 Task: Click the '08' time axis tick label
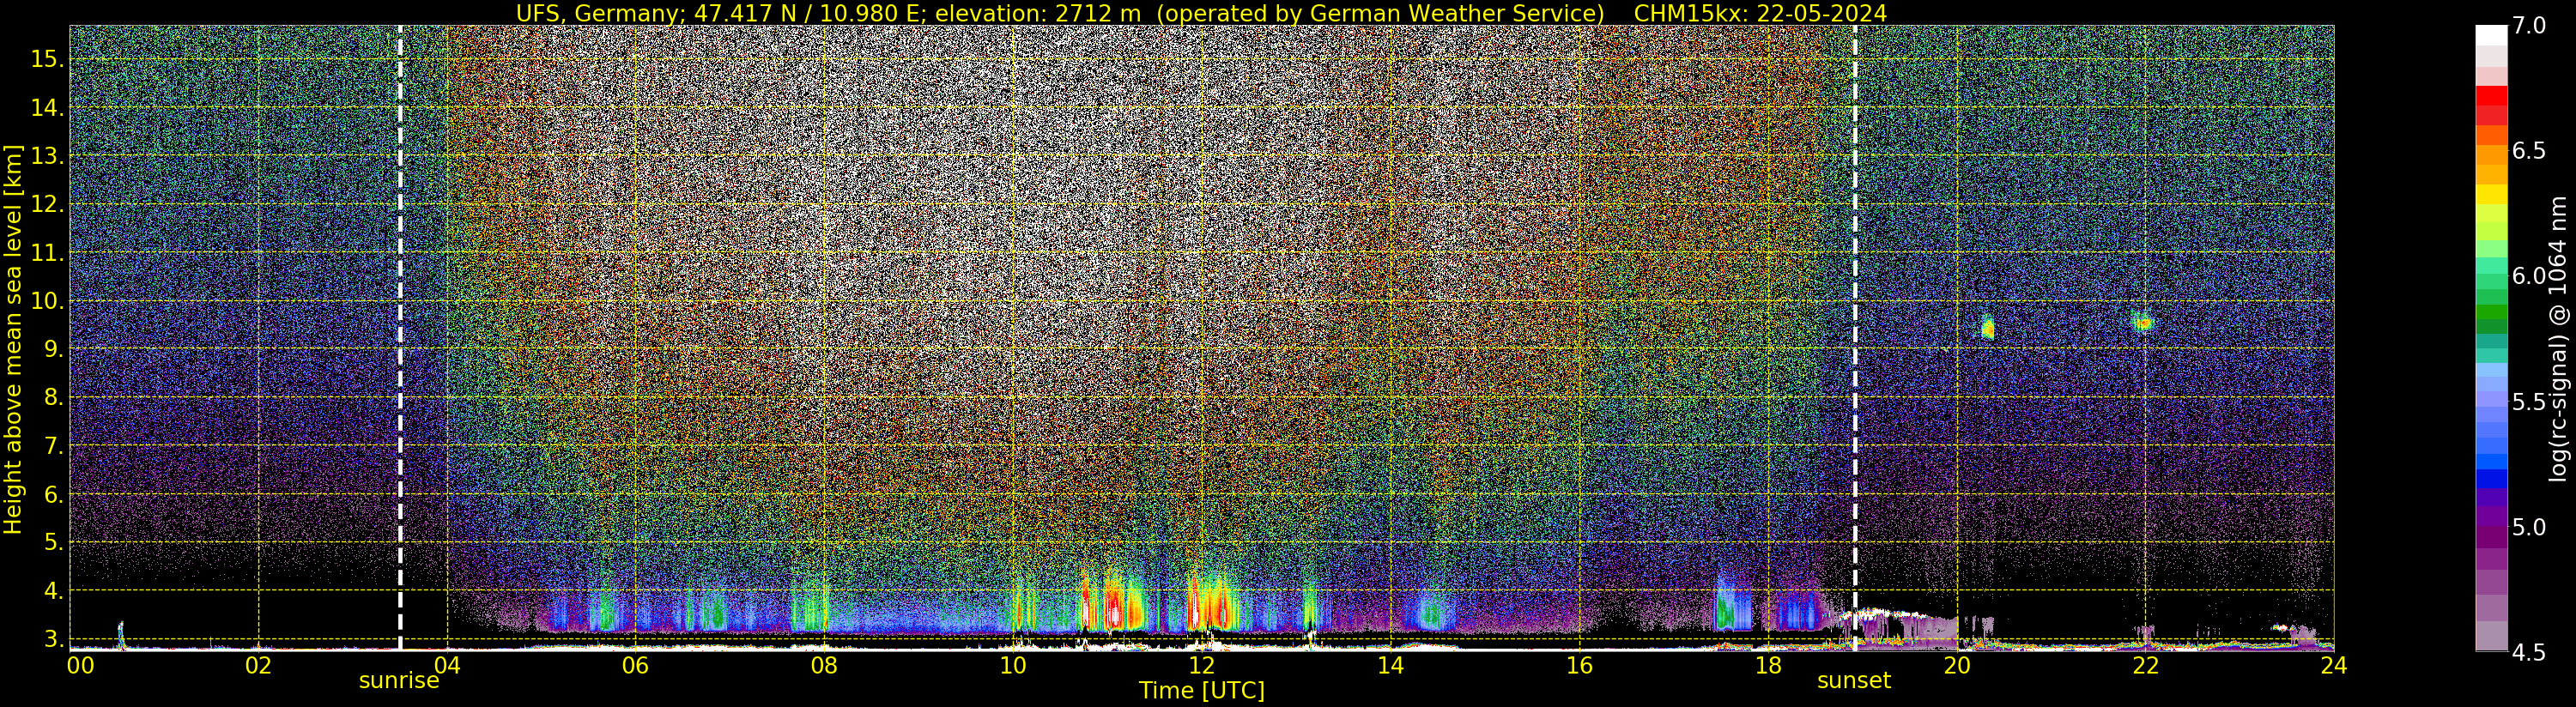824,665
